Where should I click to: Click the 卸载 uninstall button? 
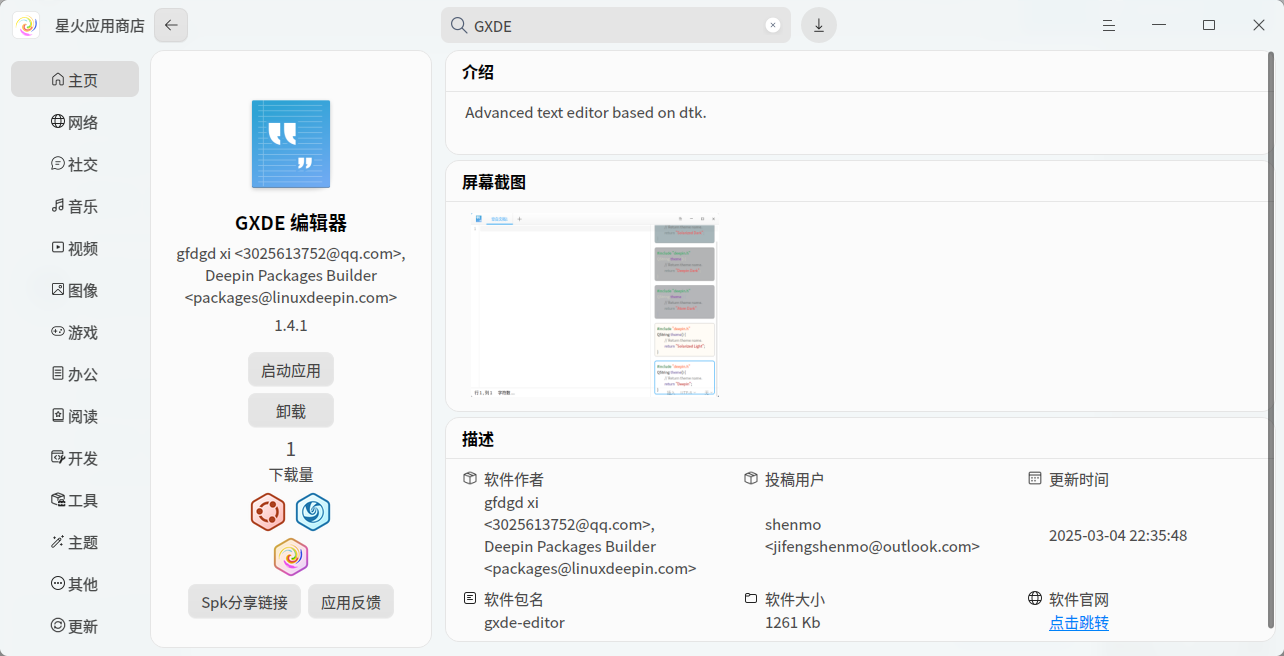pos(291,411)
